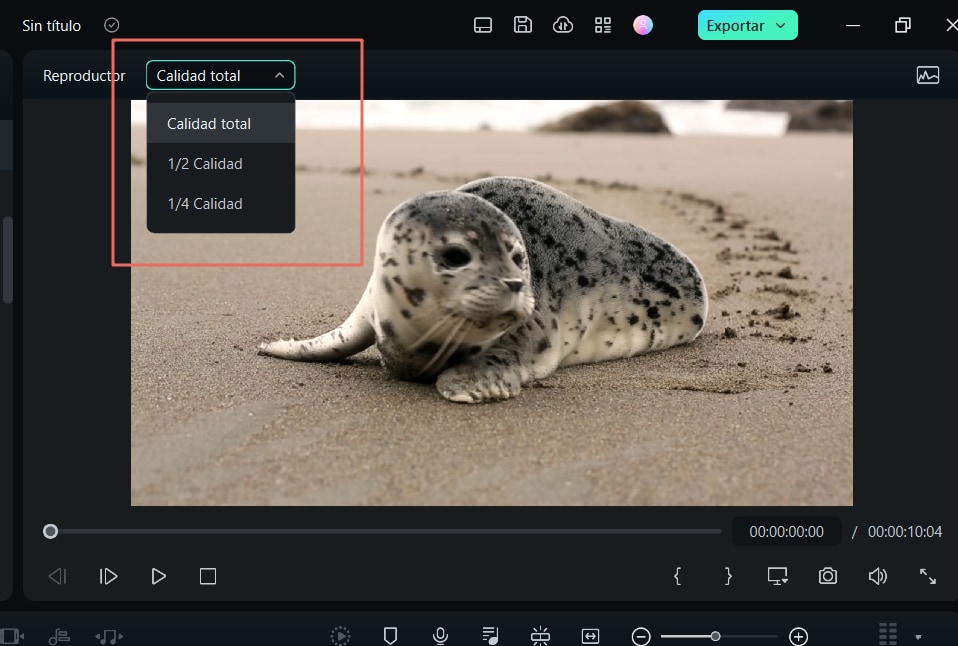
Task: Click the layout mode icon in title bar
Action: tap(483, 25)
